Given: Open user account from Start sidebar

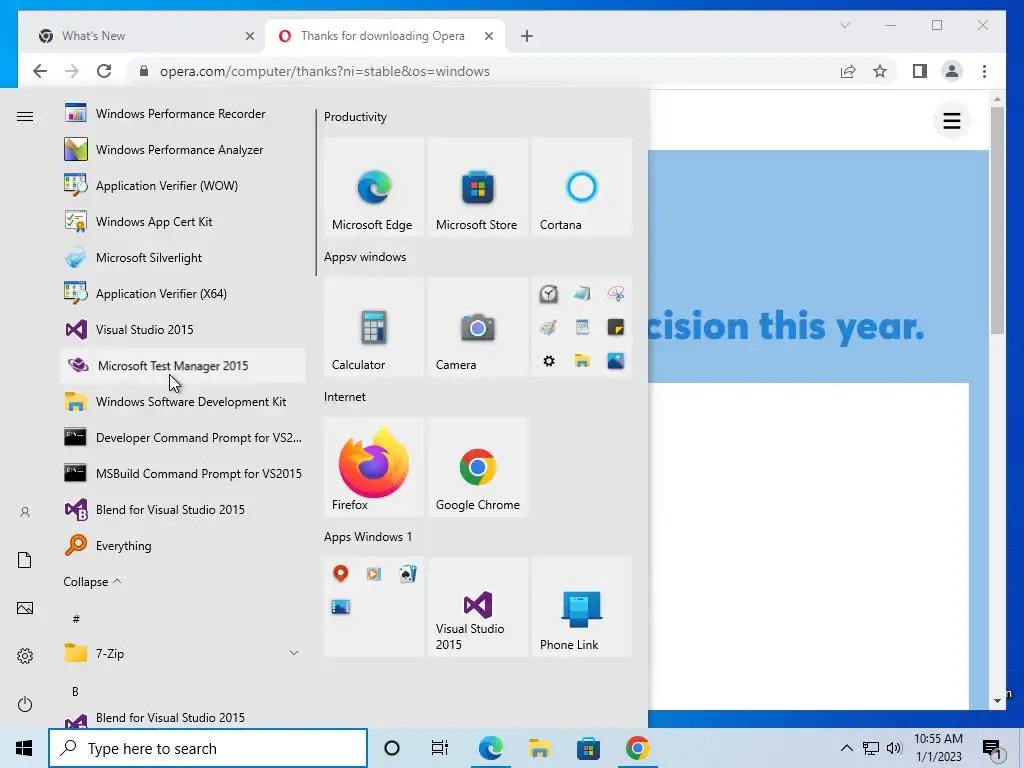Looking at the screenshot, I should (25, 512).
